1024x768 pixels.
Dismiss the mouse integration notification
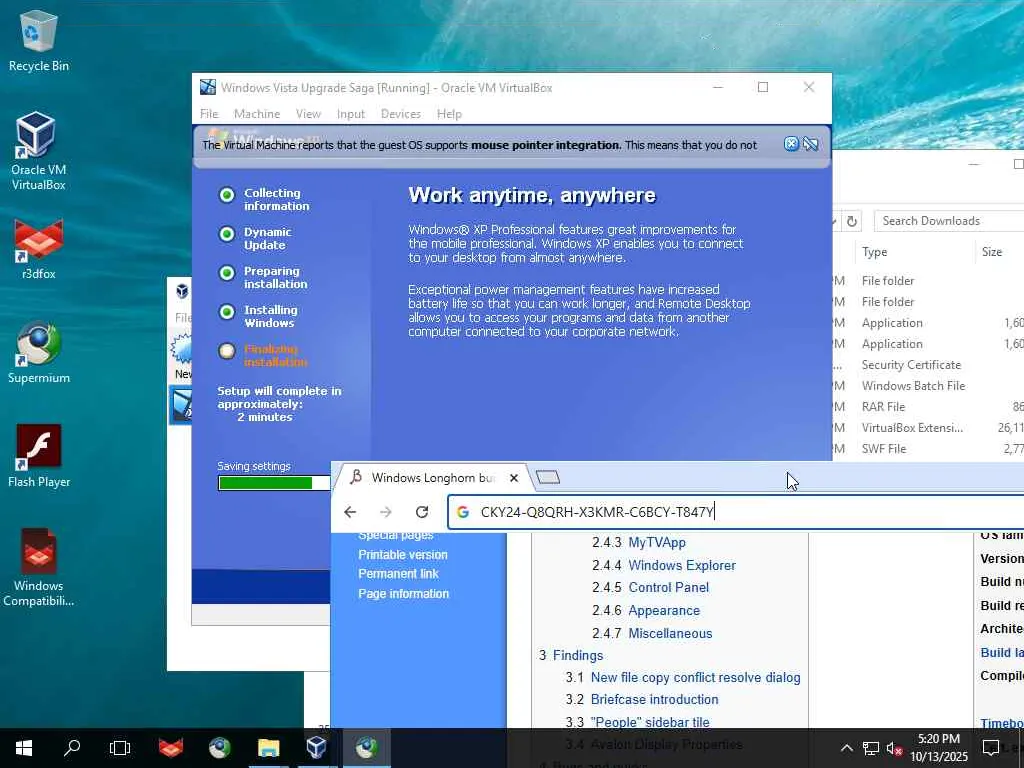(791, 144)
